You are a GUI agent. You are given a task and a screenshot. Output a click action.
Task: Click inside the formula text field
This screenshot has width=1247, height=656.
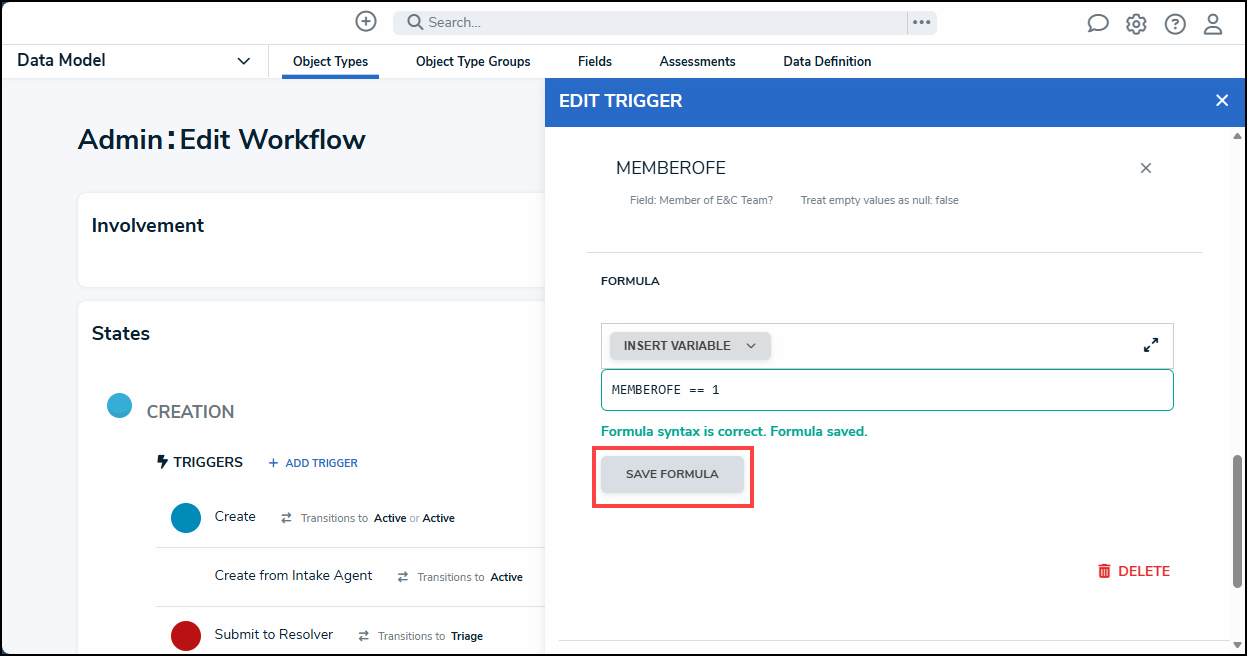pos(887,390)
